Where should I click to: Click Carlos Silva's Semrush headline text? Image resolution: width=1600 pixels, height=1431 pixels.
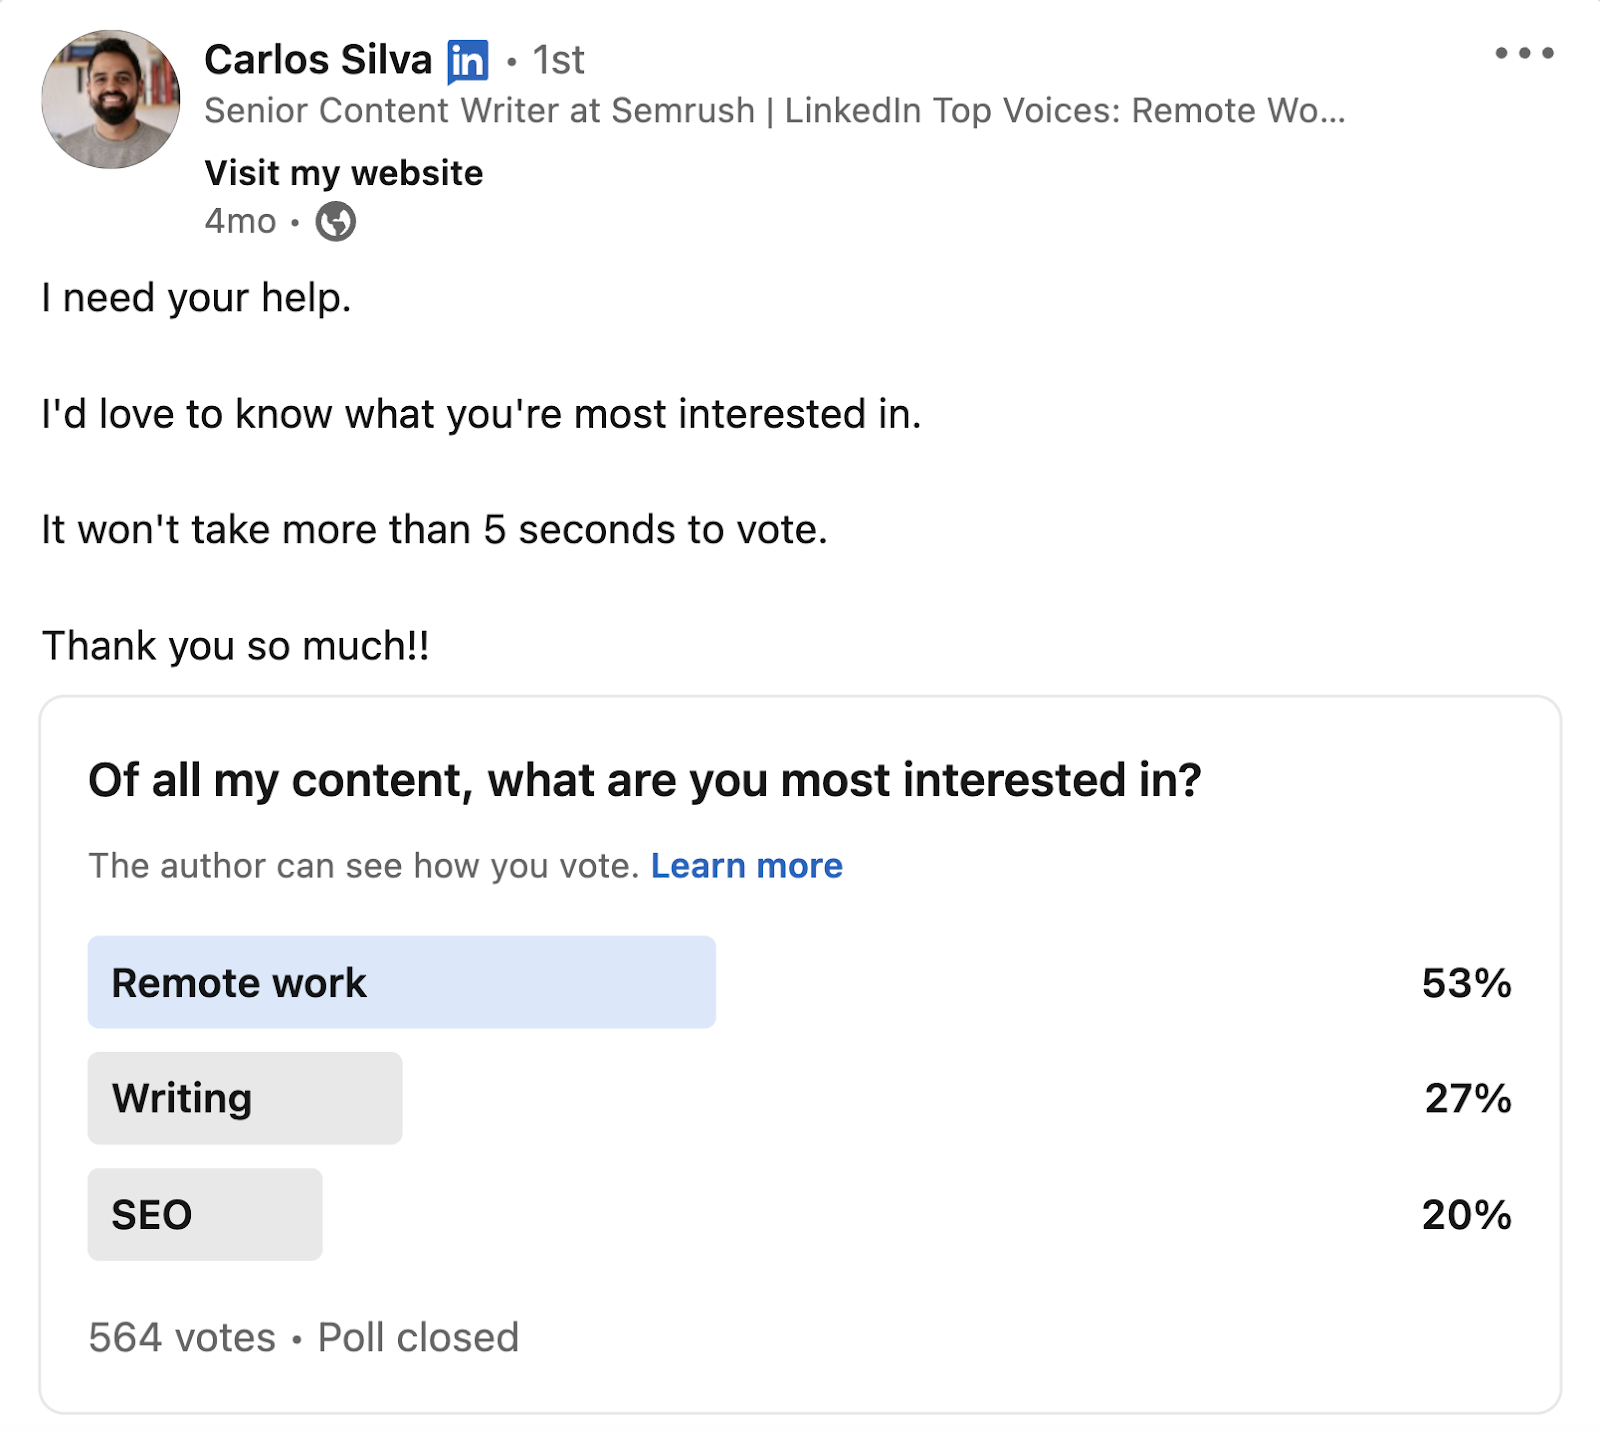click(775, 111)
